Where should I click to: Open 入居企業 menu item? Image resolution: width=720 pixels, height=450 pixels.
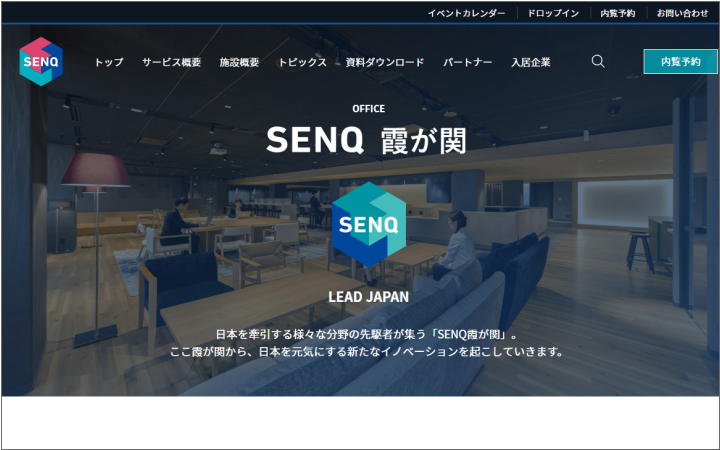pos(531,62)
